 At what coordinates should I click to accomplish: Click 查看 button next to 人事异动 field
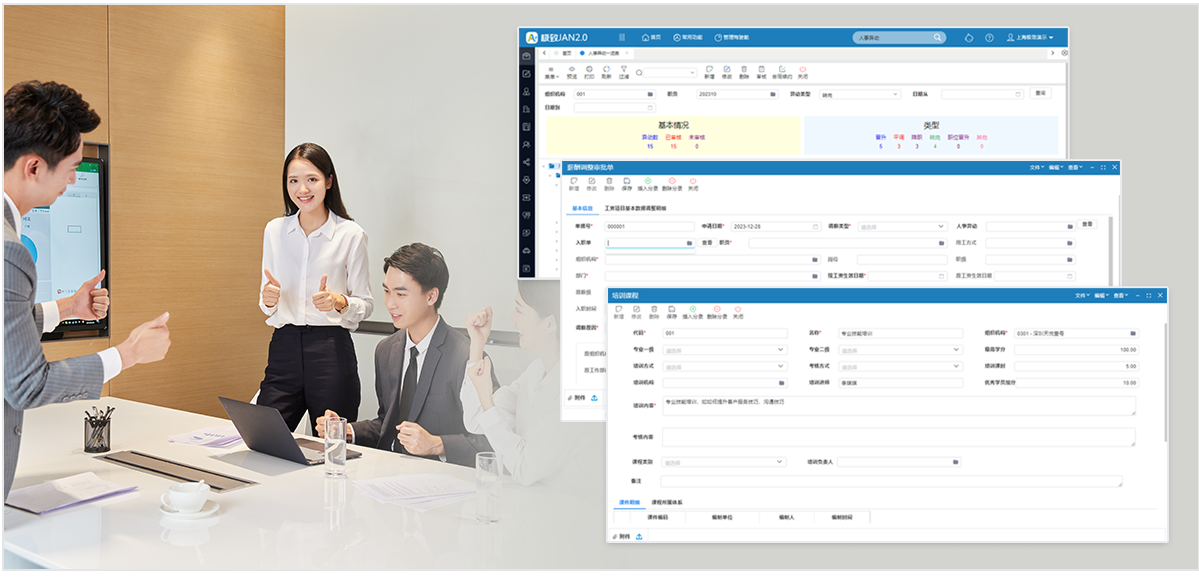tap(1088, 225)
